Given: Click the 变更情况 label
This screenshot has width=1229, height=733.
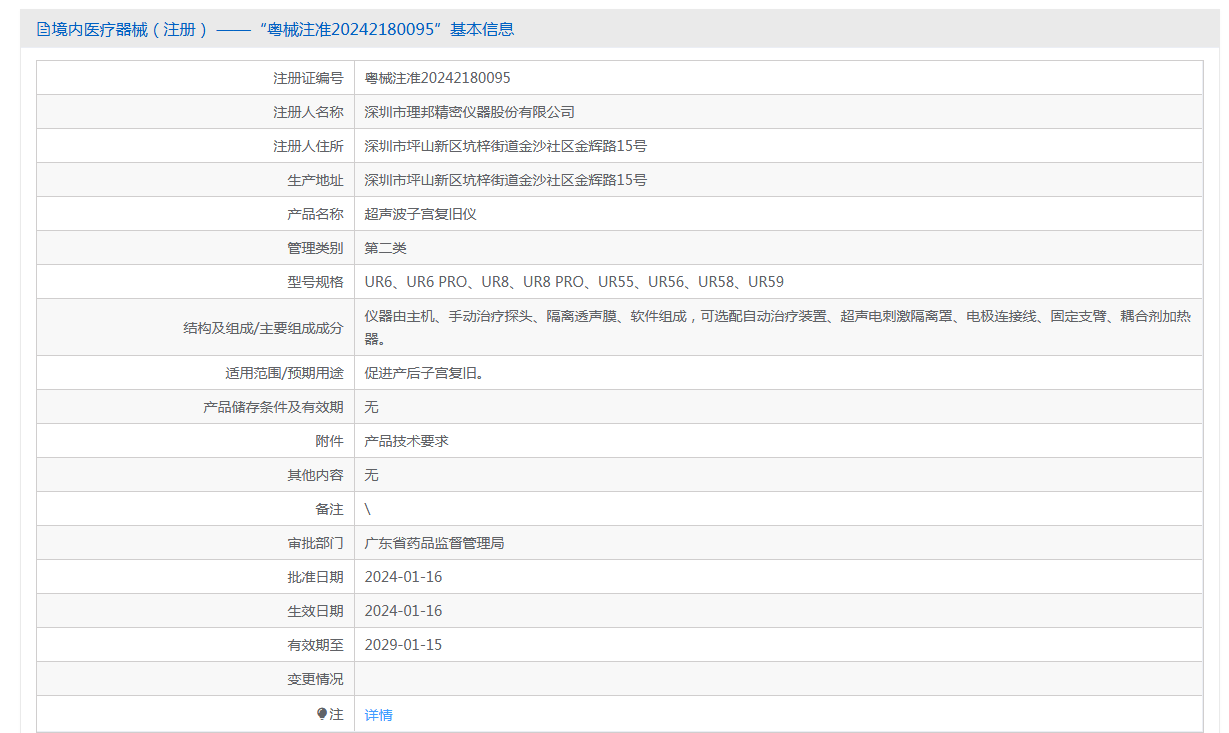Looking at the screenshot, I should pos(315,679).
